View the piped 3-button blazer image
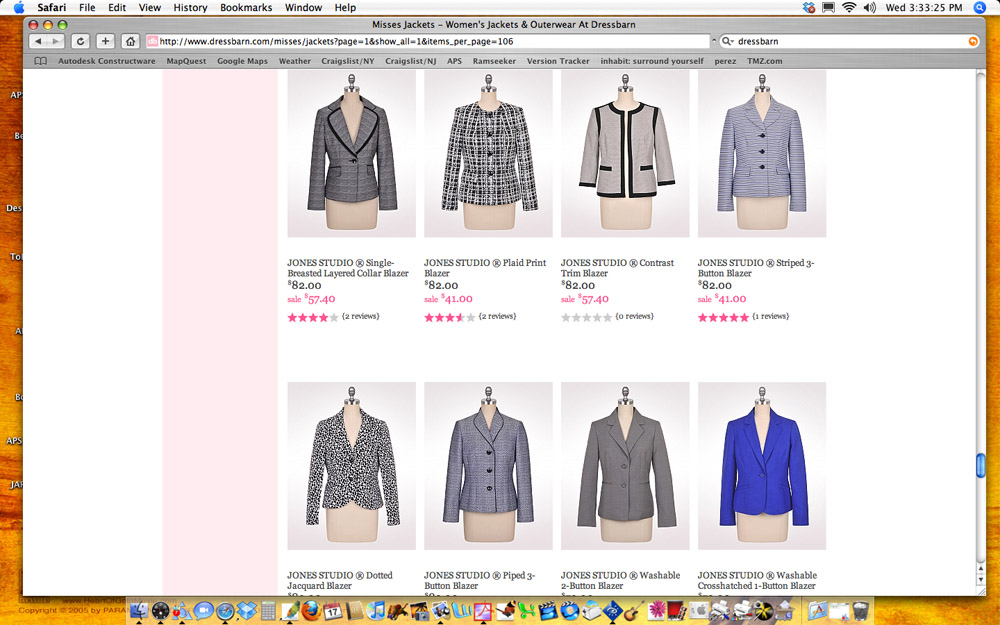This screenshot has height=625, width=1000. [489, 466]
